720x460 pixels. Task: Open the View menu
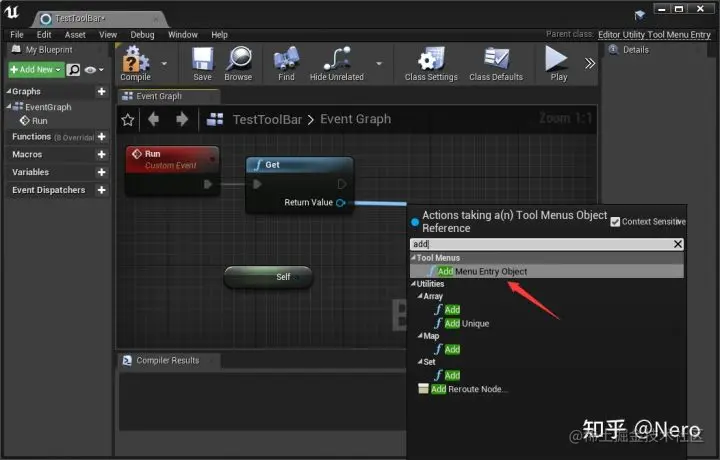[x=108, y=34]
